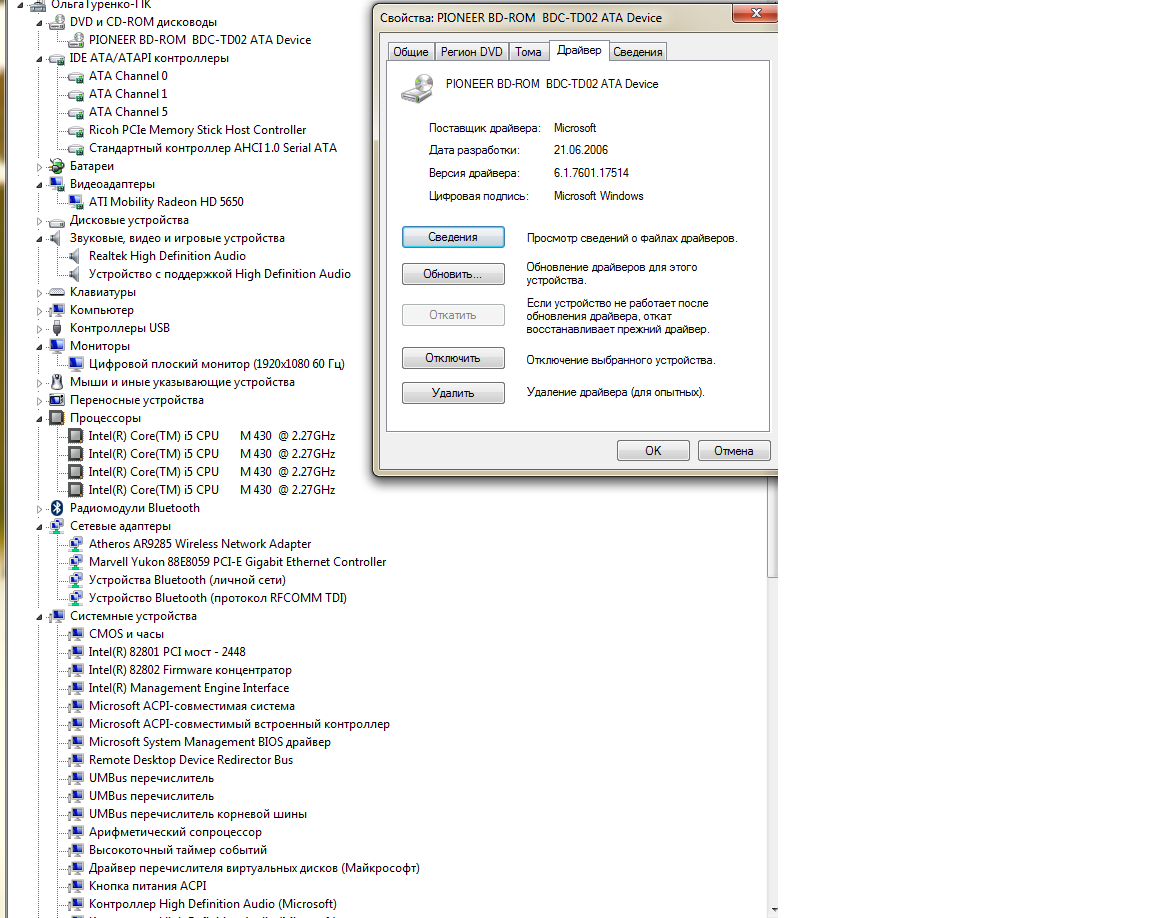The height and width of the screenshot is (918, 1152).
Task: Collapse the Звуковые, видео и игровые устройства node
Action: 40,239
